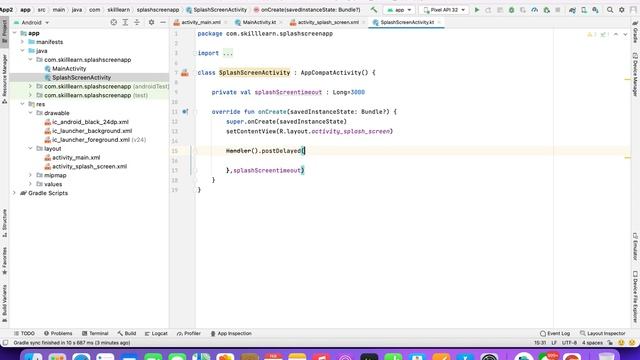The image size is (640, 360).
Task: Expand the androidTest package
Action: click(30, 86)
